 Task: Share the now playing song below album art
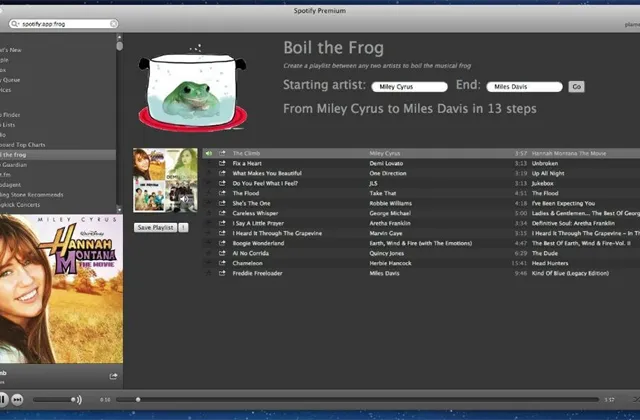click(113, 376)
